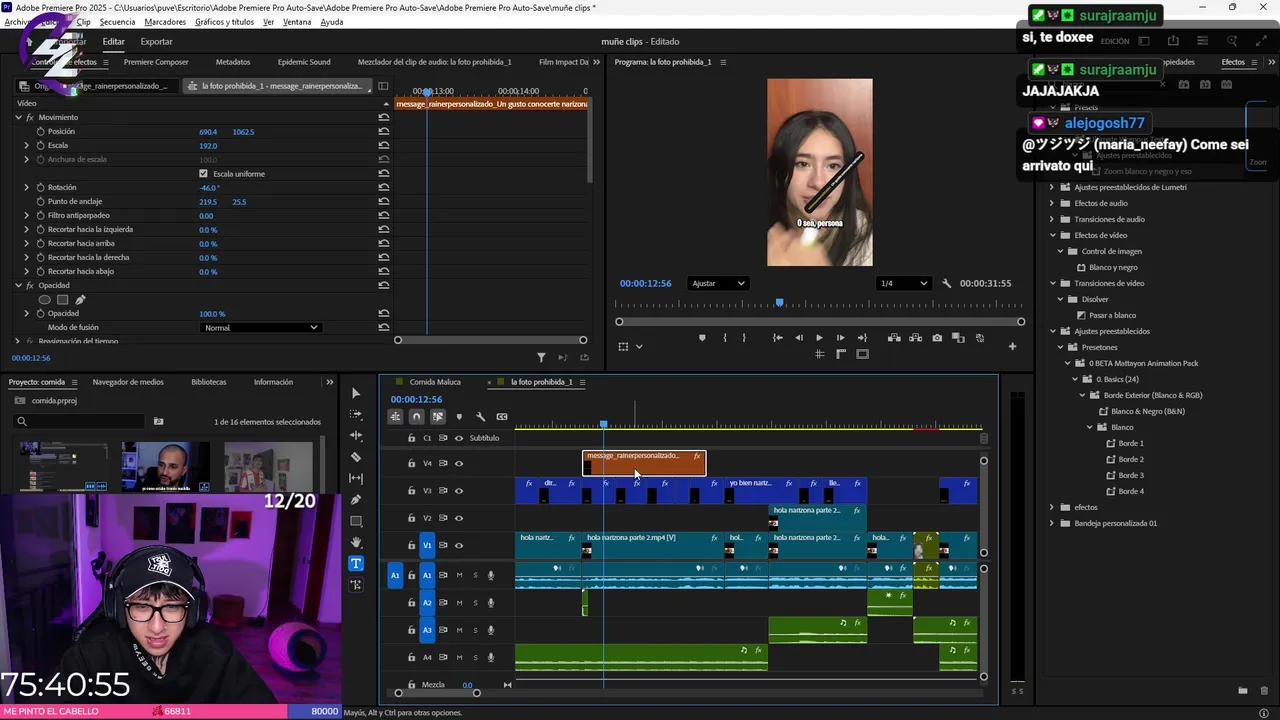Open the Editar workspace
1280x720 pixels.
[x=114, y=41]
